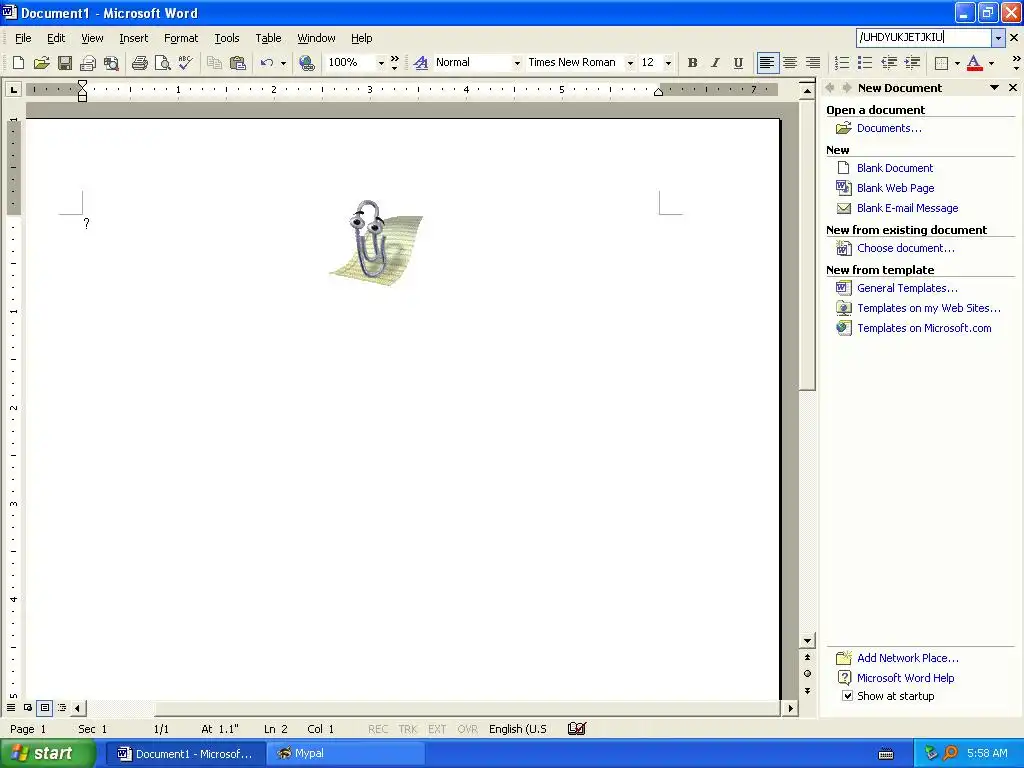Open the Edit menu

pos(56,38)
